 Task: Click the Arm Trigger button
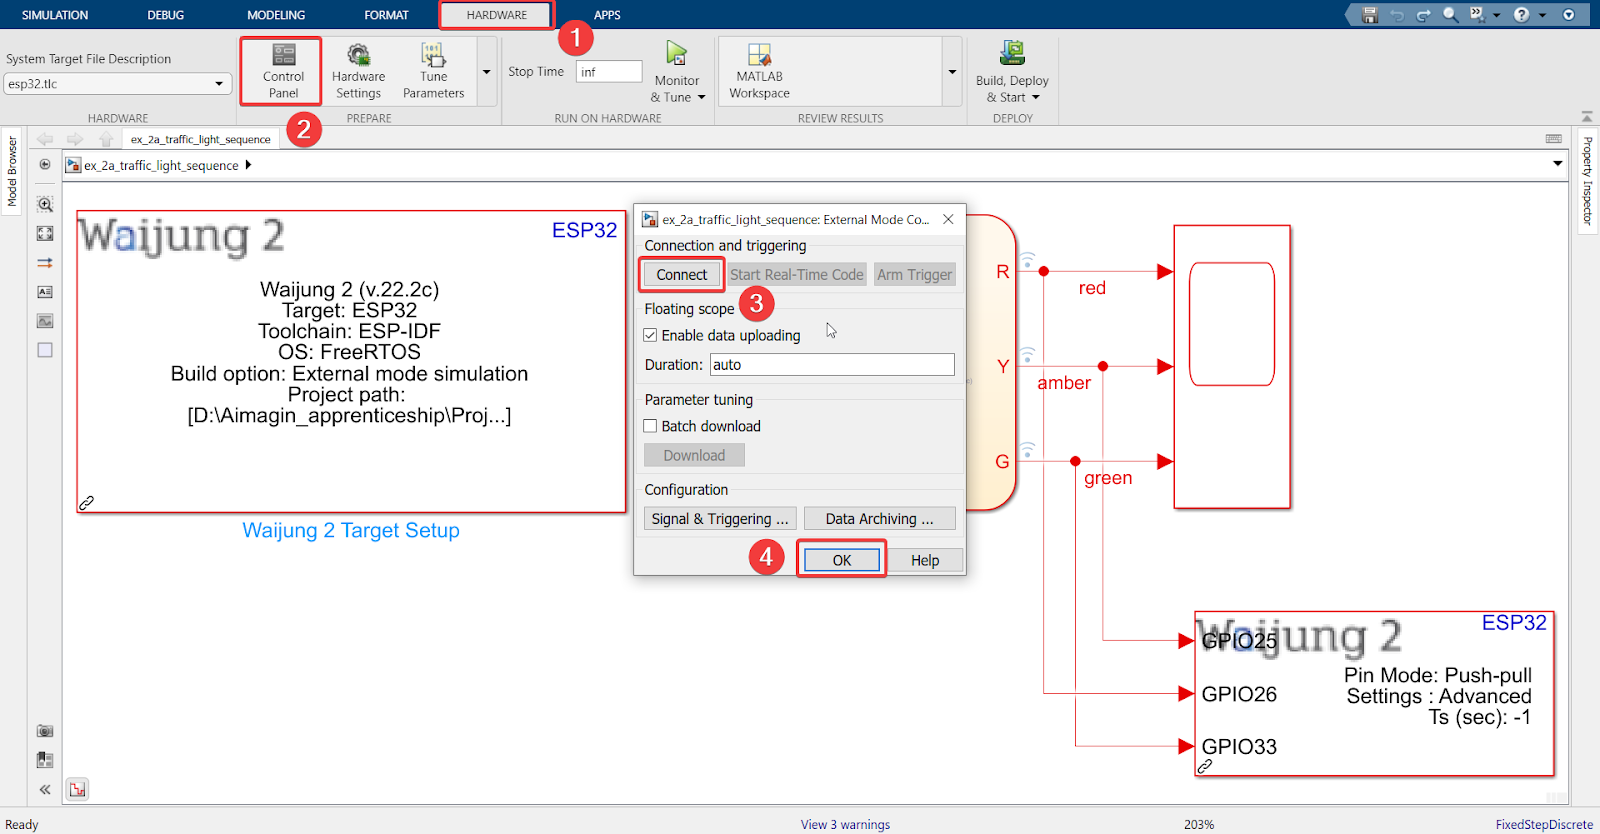(914, 275)
